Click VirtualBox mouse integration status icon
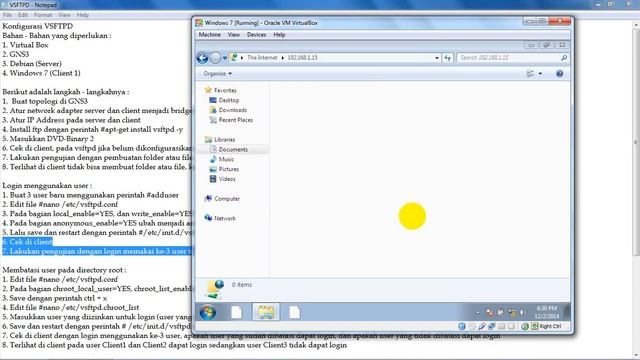Screen dimensions: 640x360 [525, 326]
